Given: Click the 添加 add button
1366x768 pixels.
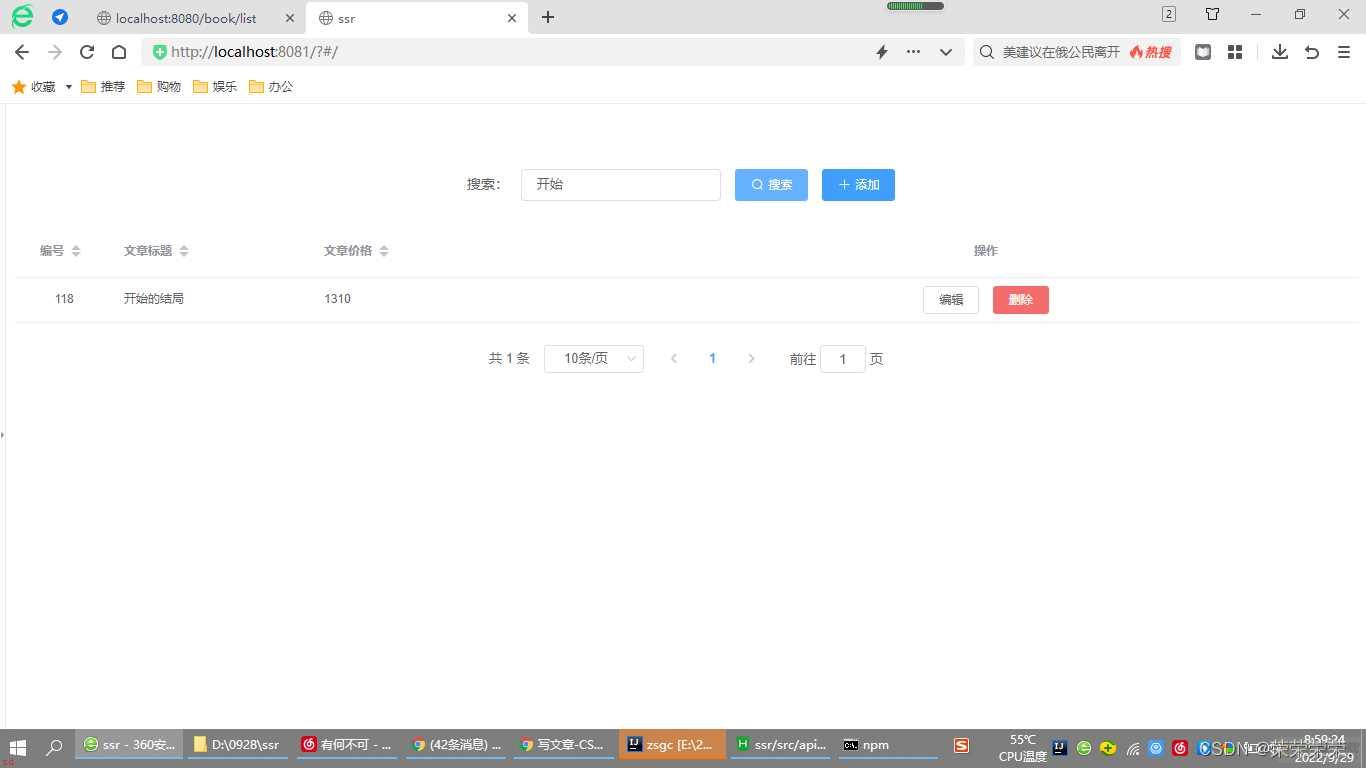Looking at the screenshot, I should pyautogui.click(x=858, y=185).
